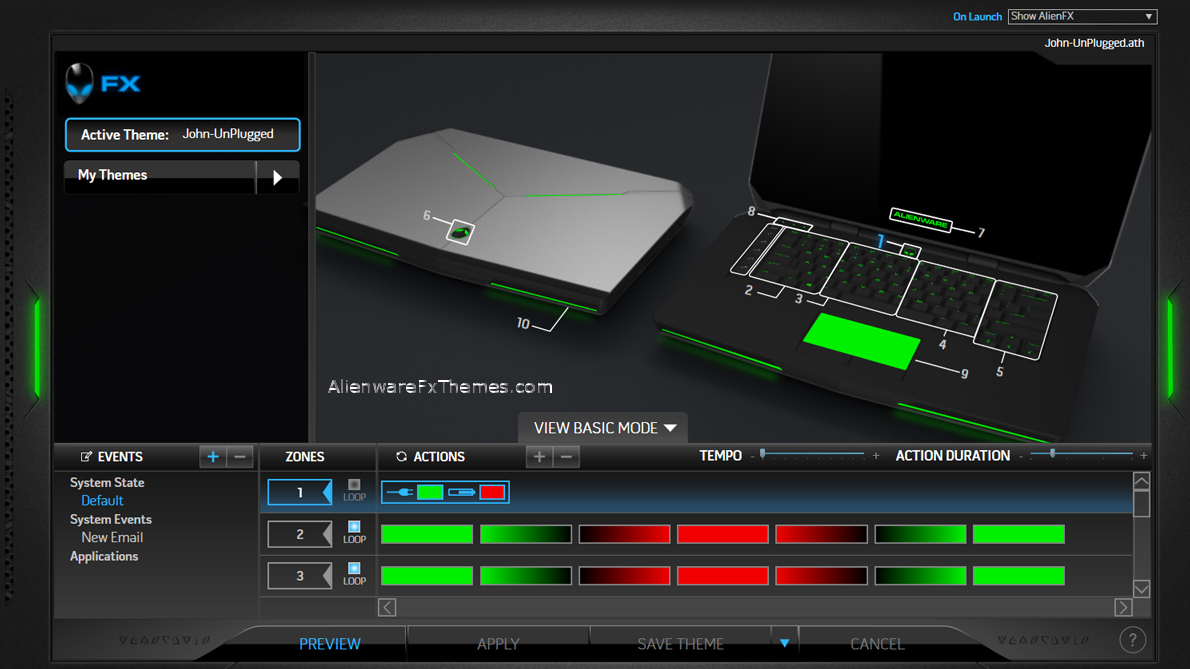Decrease tempo with minus sign
The height and width of the screenshot is (669, 1190).
coord(752,456)
